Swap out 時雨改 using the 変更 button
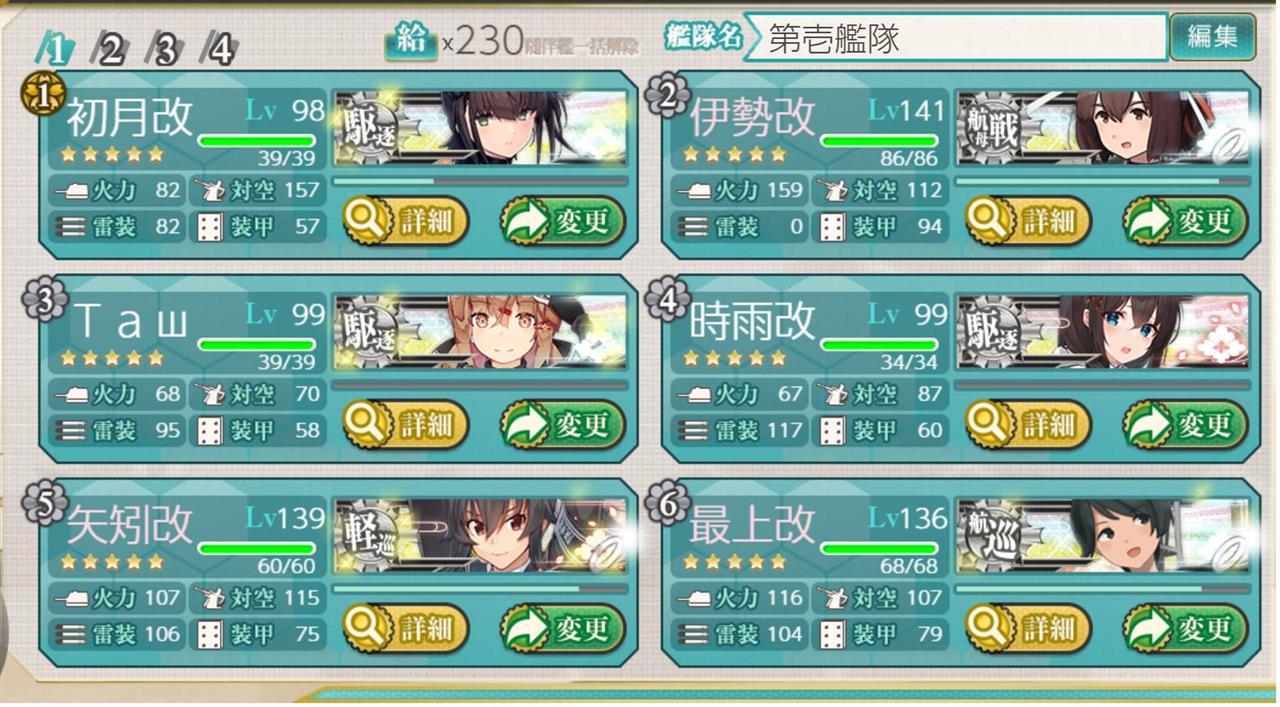The image size is (1280, 707). [1186, 425]
